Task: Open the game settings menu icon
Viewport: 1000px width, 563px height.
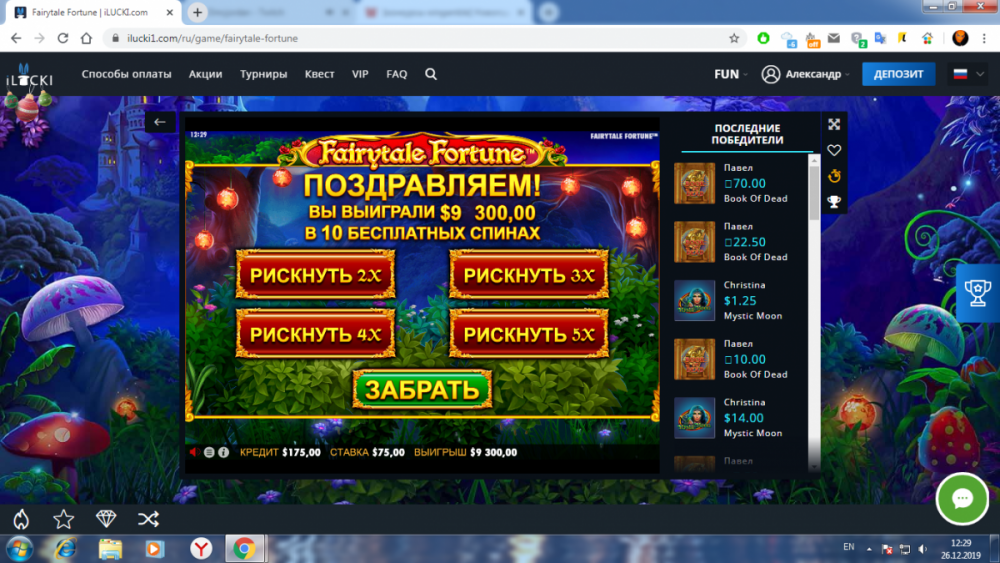Action: 209,452
